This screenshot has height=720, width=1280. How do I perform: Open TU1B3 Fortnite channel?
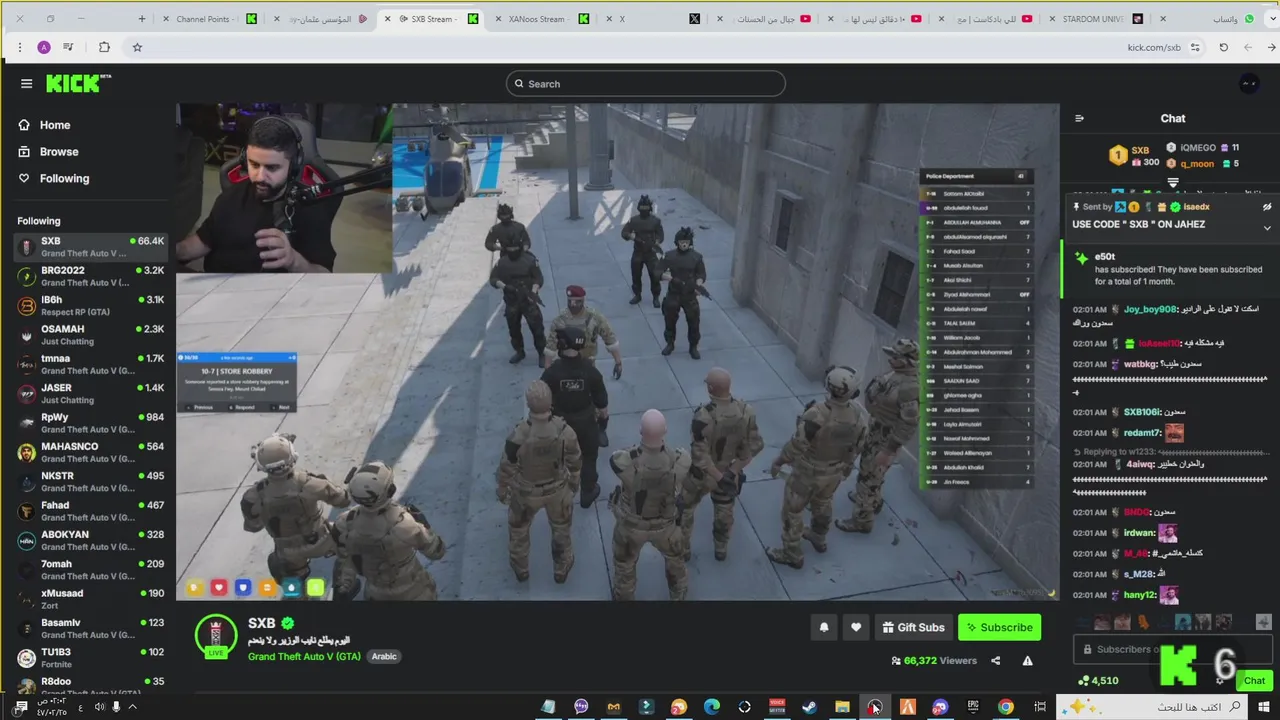coord(90,657)
